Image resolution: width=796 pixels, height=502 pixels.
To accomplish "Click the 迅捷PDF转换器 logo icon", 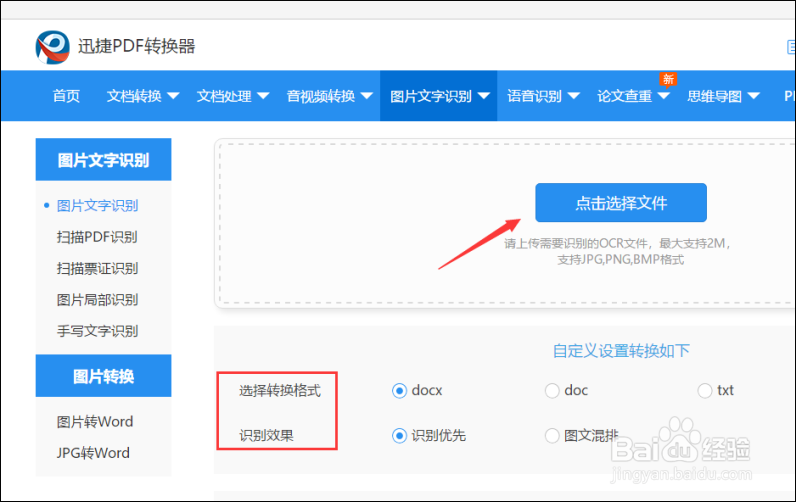I will click(53, 47).
